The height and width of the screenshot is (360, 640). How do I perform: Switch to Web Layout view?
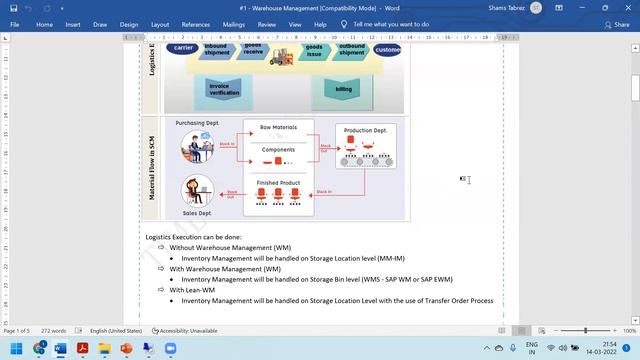(x=542, y=331)
